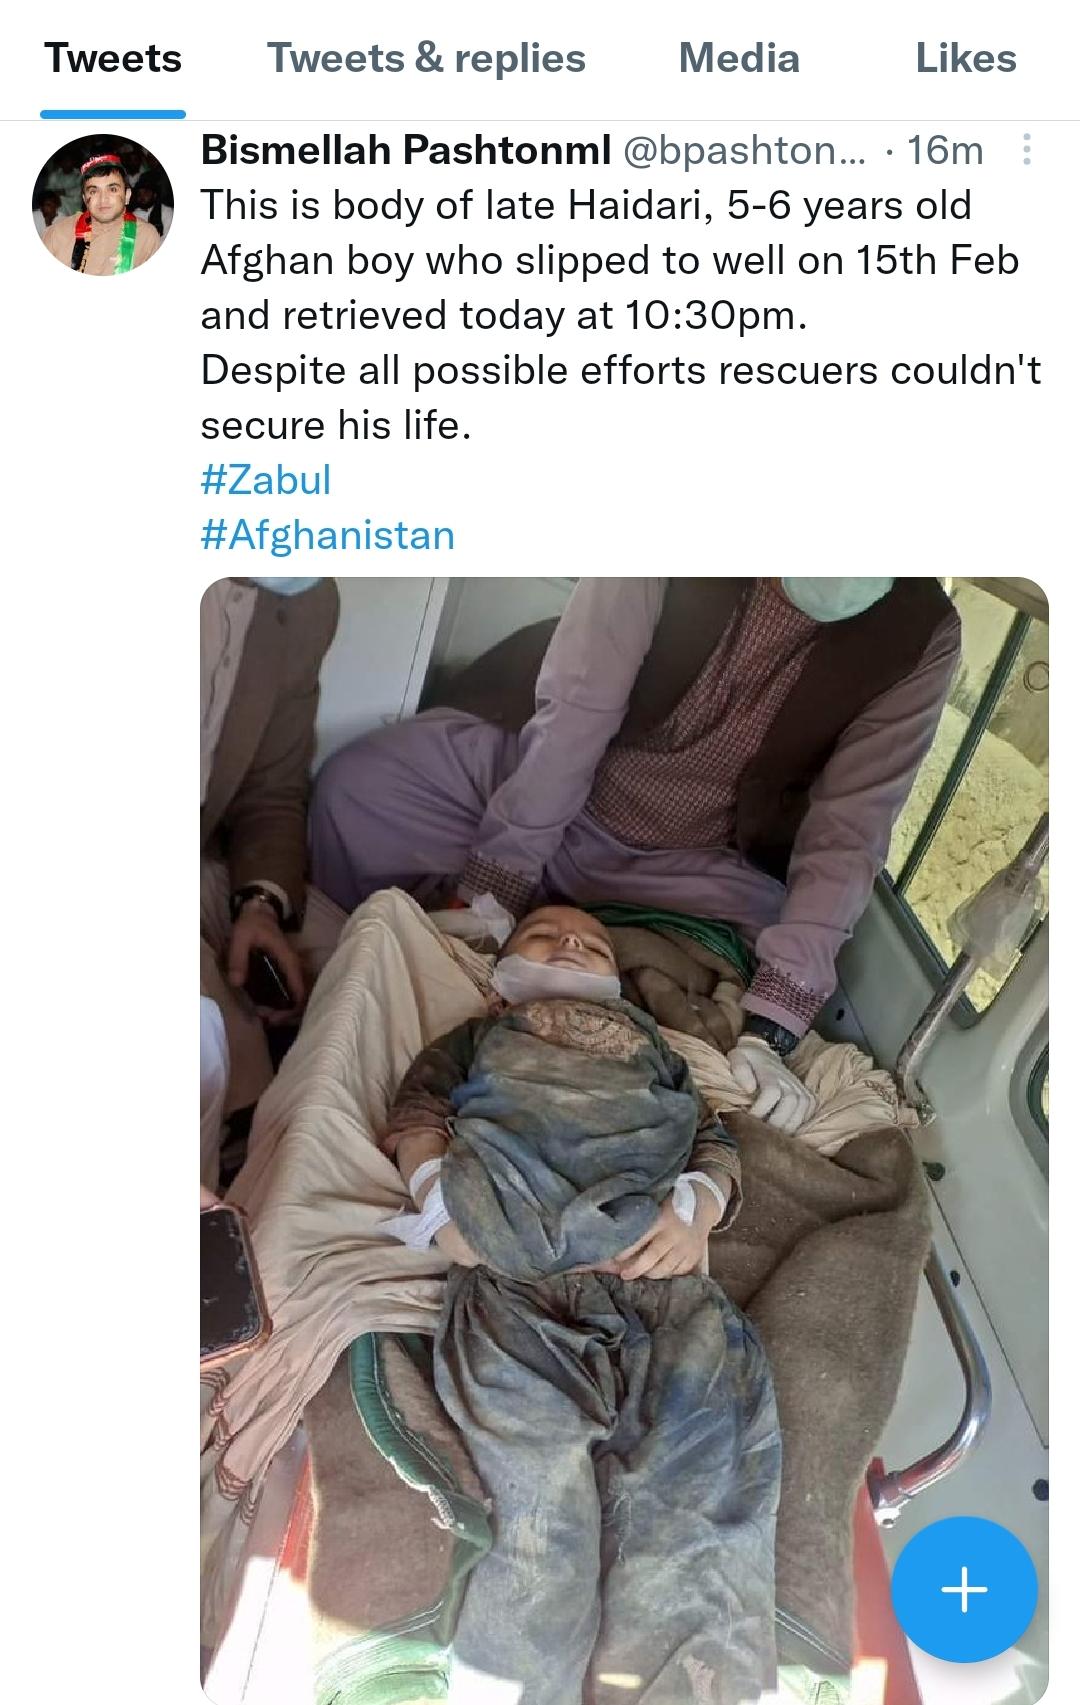Tap the blue indicator under the Tweets tab

113,114
